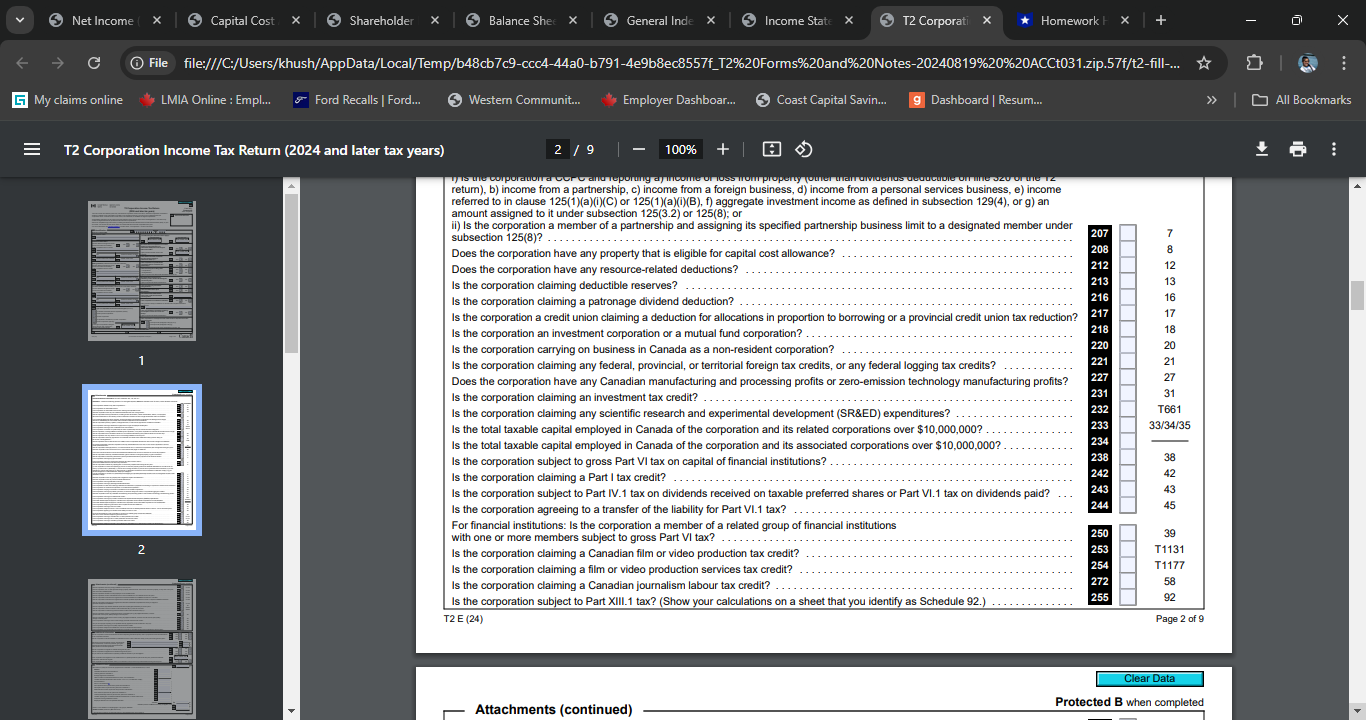This screenshot has height=720, width=1366.
Task: Open the PDF viewer sidebar menu icon
Action: 32,149
